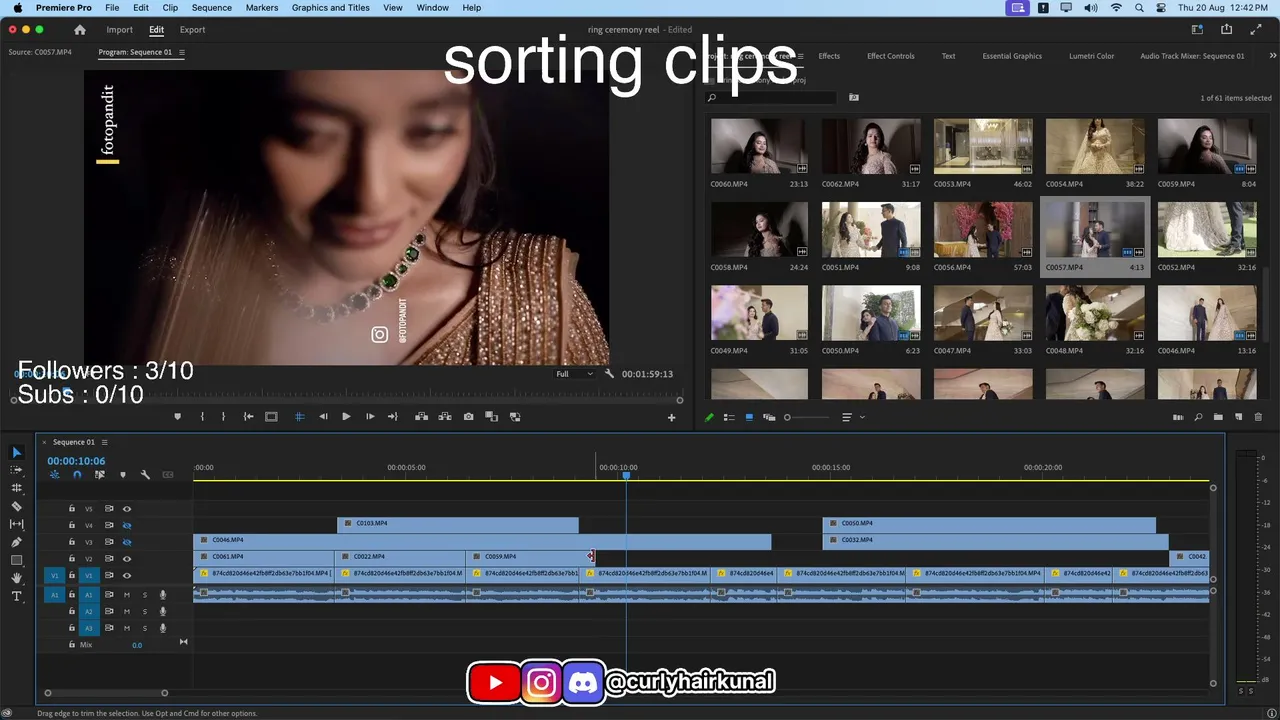The width and height of the screenshot is (1280, 720).
Task: Open Program monitor settings wrench
Action: 609,374
